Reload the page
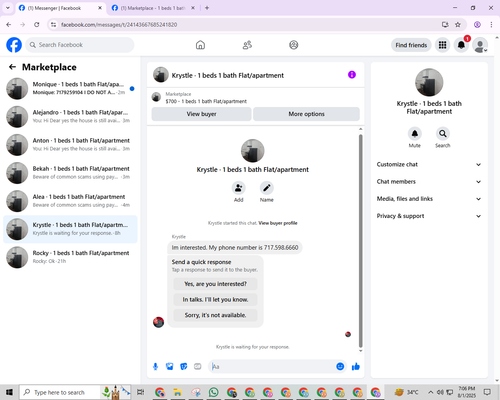 (37, 24)
